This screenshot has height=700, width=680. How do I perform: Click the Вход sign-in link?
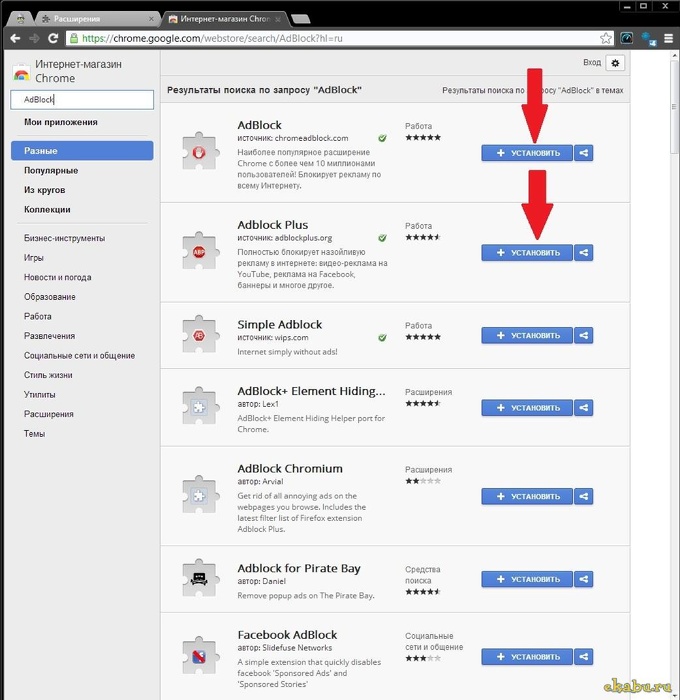(592, 62)
